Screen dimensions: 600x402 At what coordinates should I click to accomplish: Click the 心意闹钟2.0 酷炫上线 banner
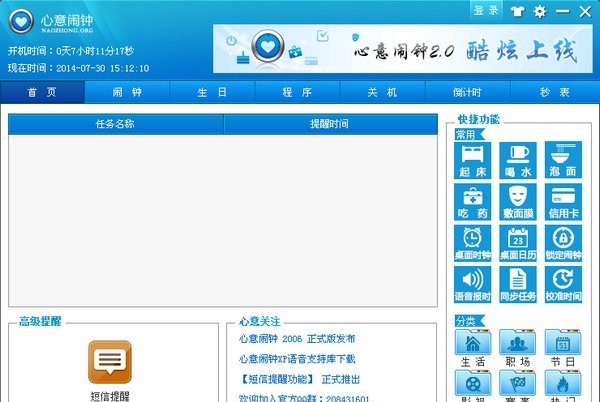(403, 49)
